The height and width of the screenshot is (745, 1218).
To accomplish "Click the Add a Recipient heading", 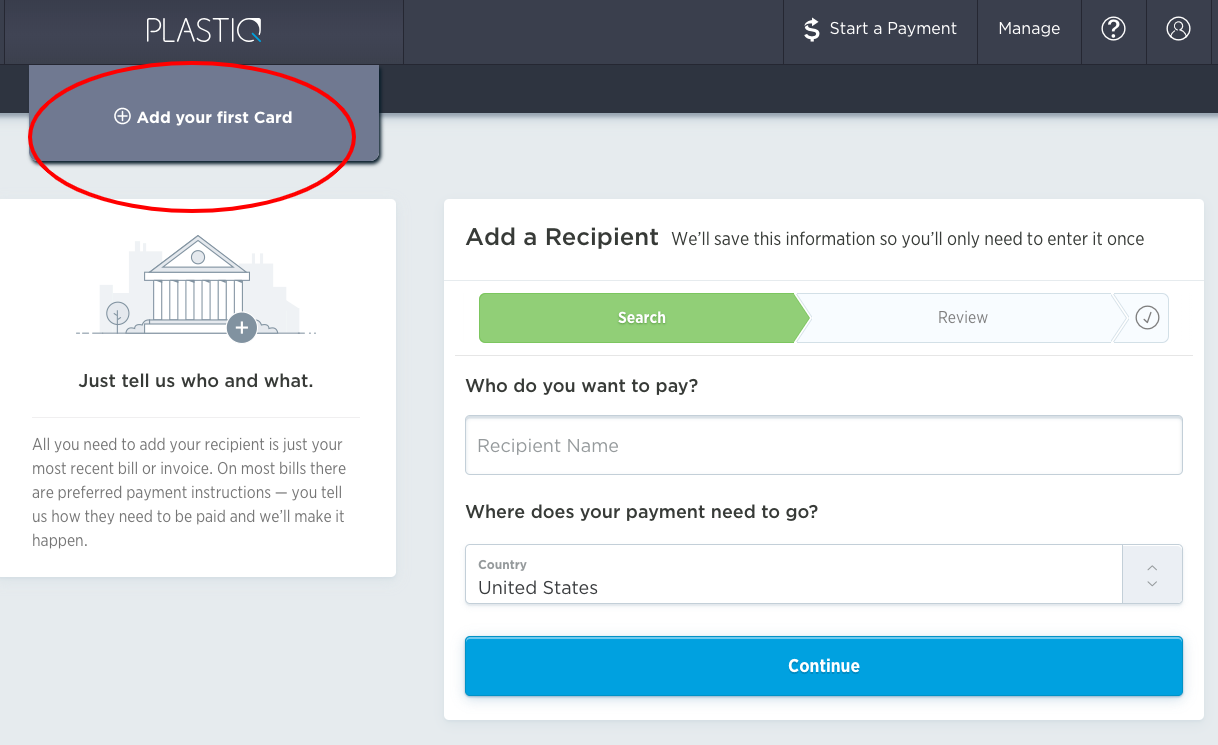I will (562, 238).
